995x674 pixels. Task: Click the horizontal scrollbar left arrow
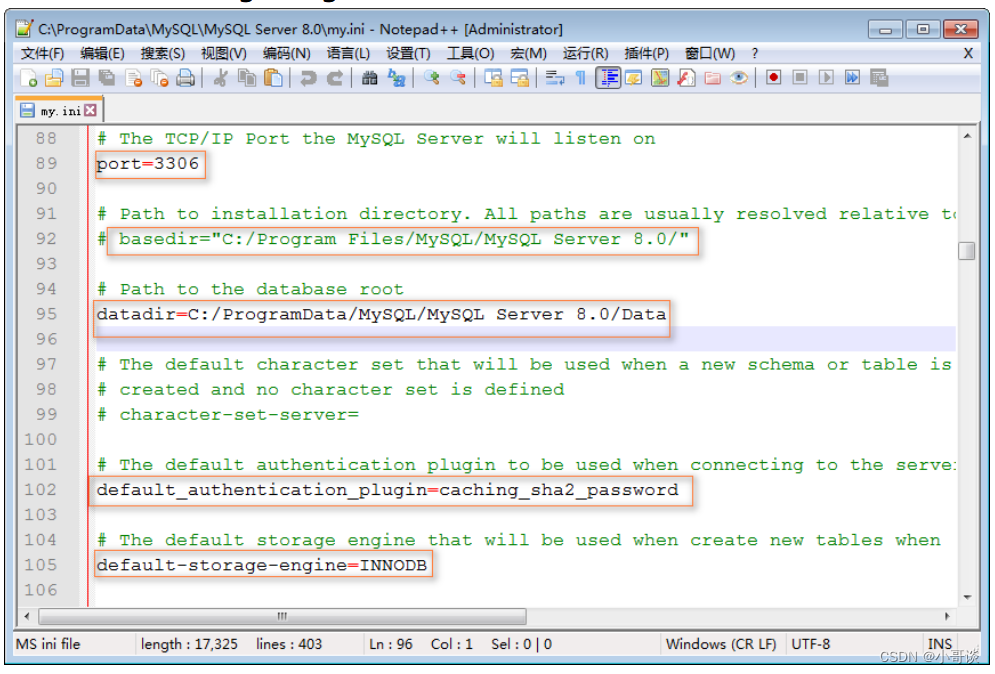point(27,616)
